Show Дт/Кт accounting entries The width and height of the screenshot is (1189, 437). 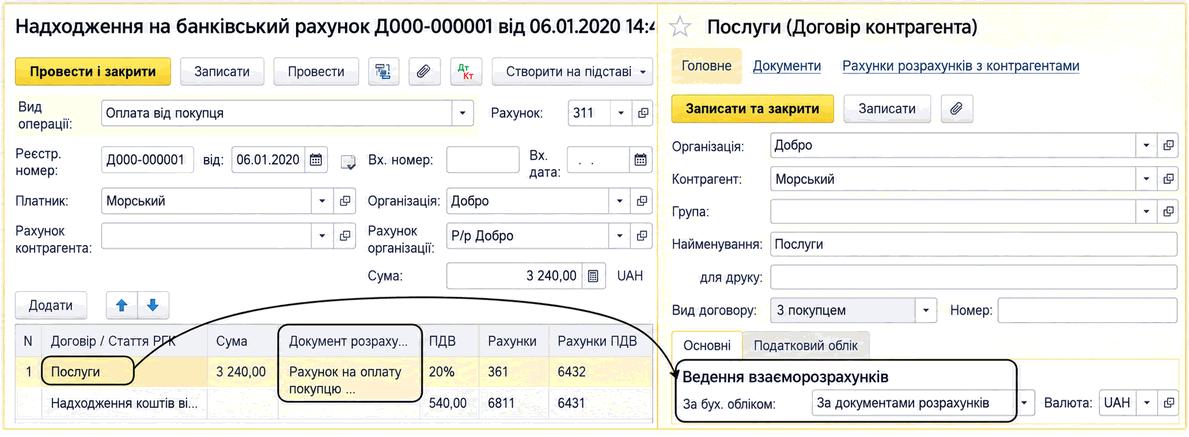tap(466, 71)
